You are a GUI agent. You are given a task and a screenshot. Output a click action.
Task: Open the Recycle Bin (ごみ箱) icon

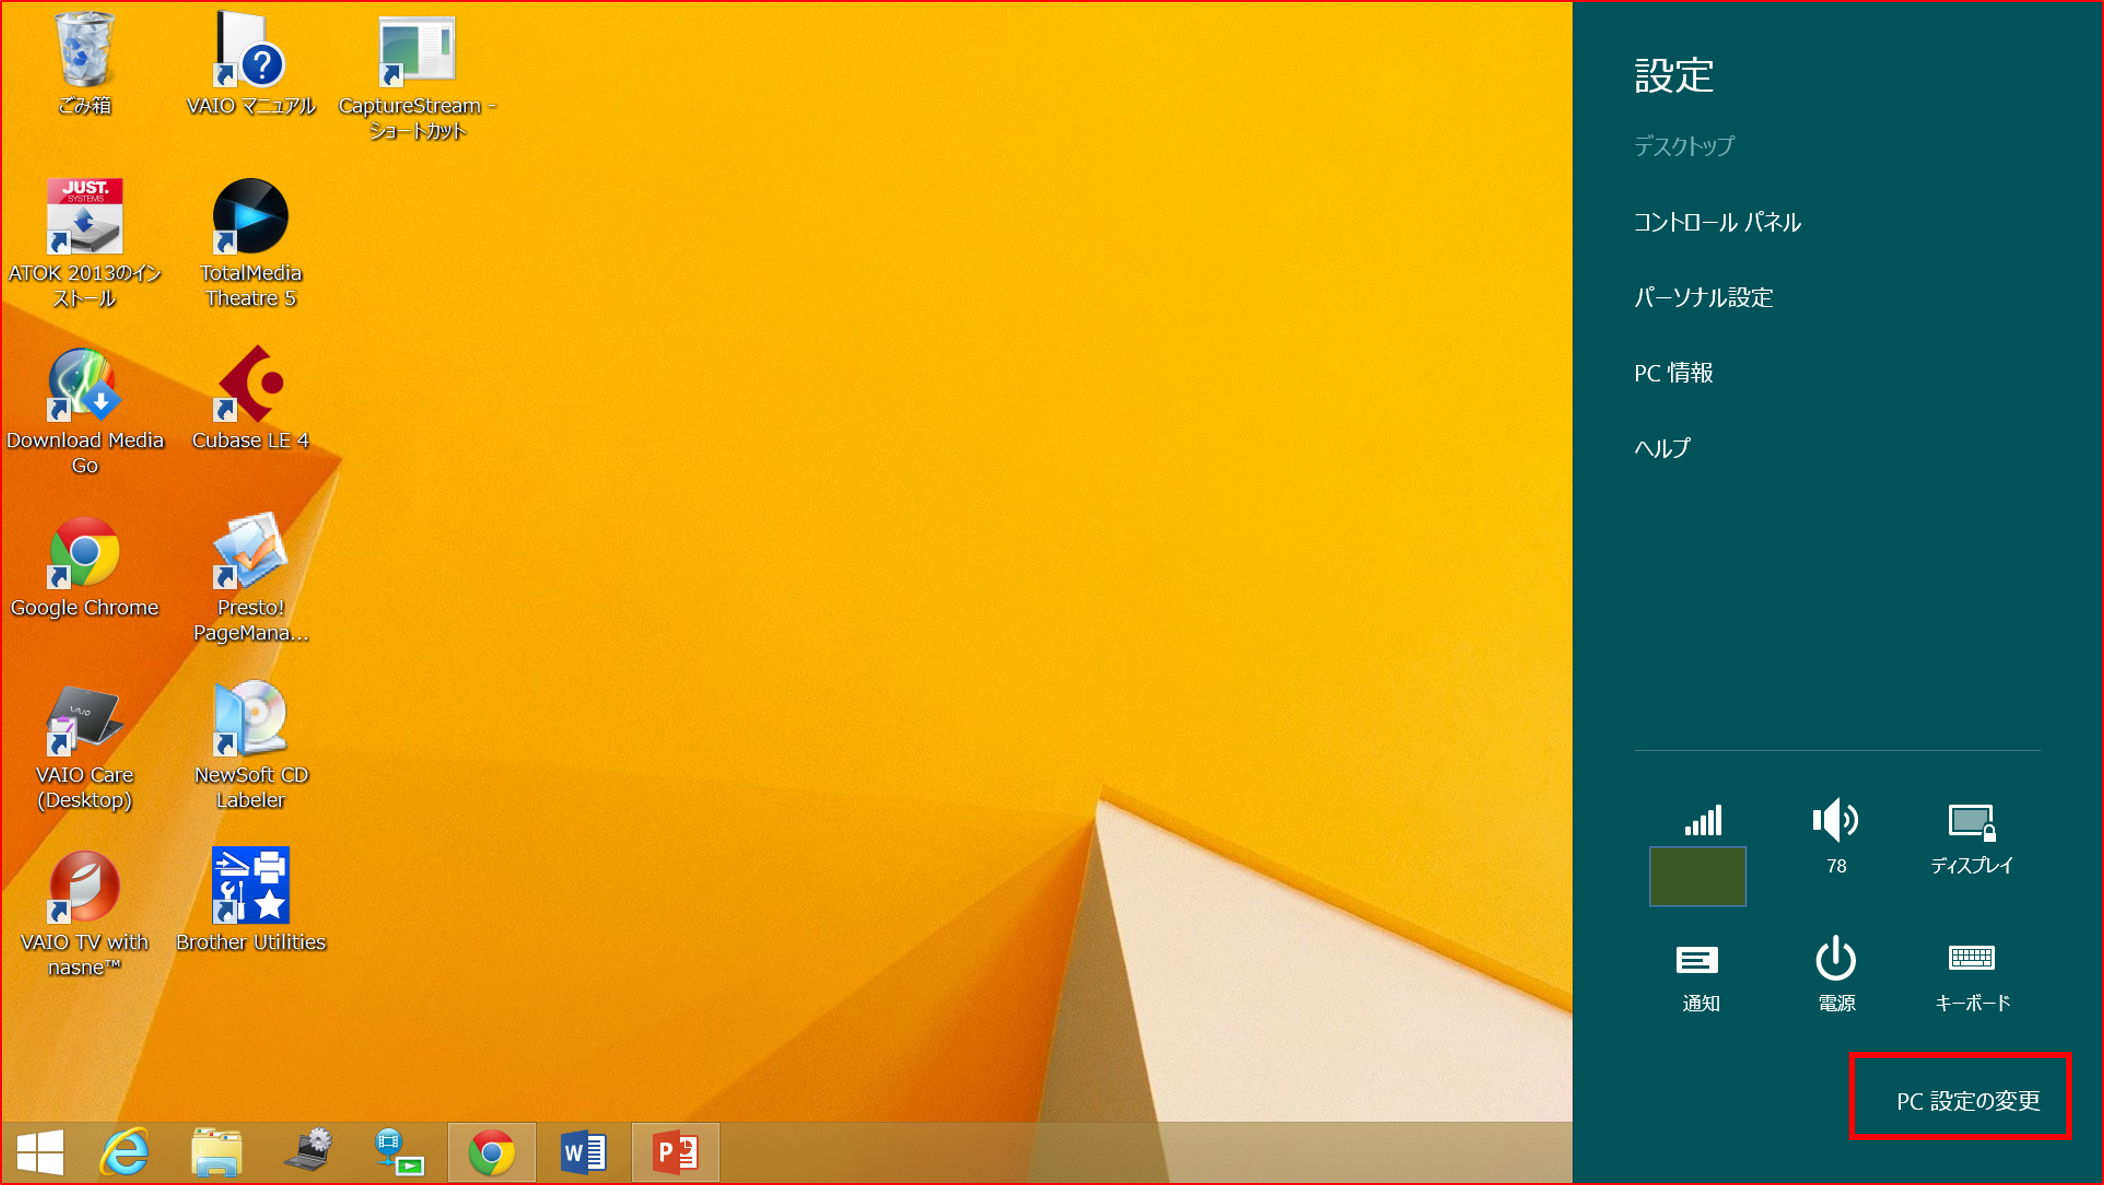84,62
